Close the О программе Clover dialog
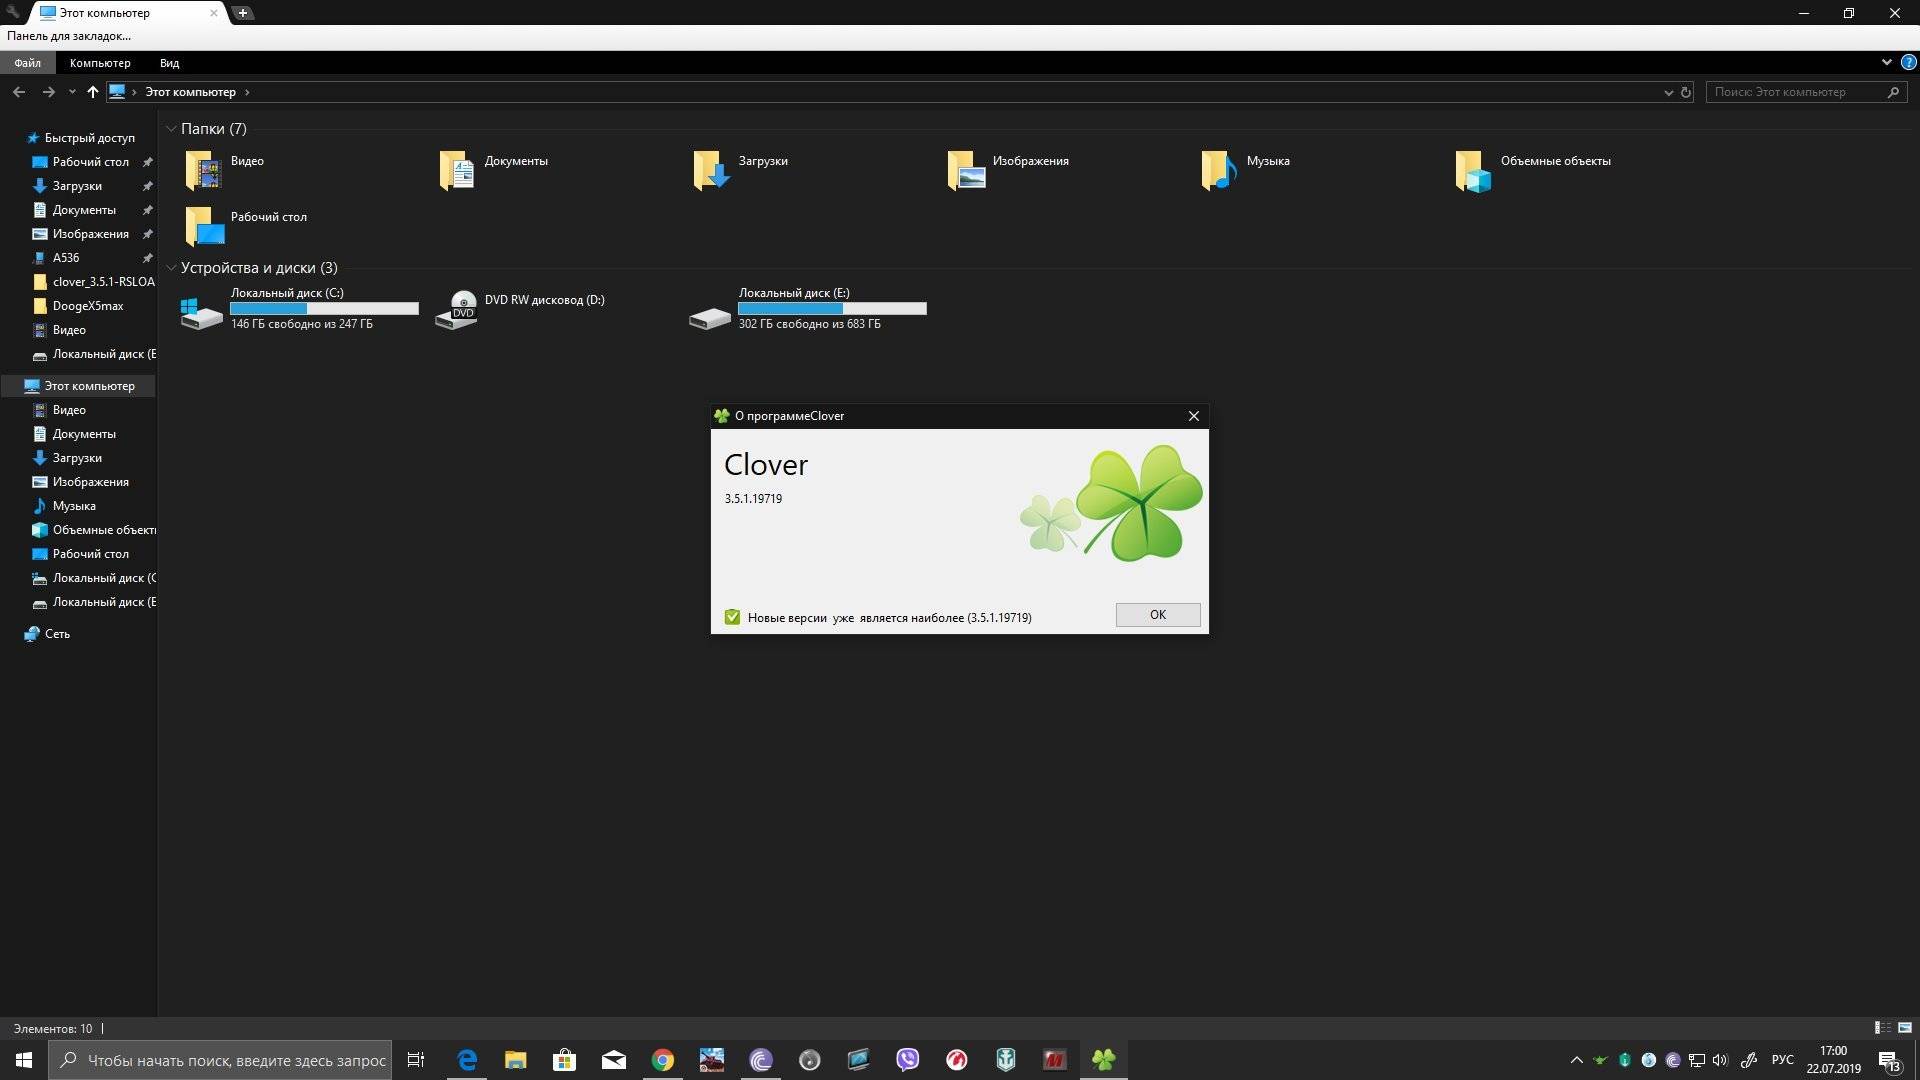This screenshot has height=1080, width=1920. (x=1193, y=416)
